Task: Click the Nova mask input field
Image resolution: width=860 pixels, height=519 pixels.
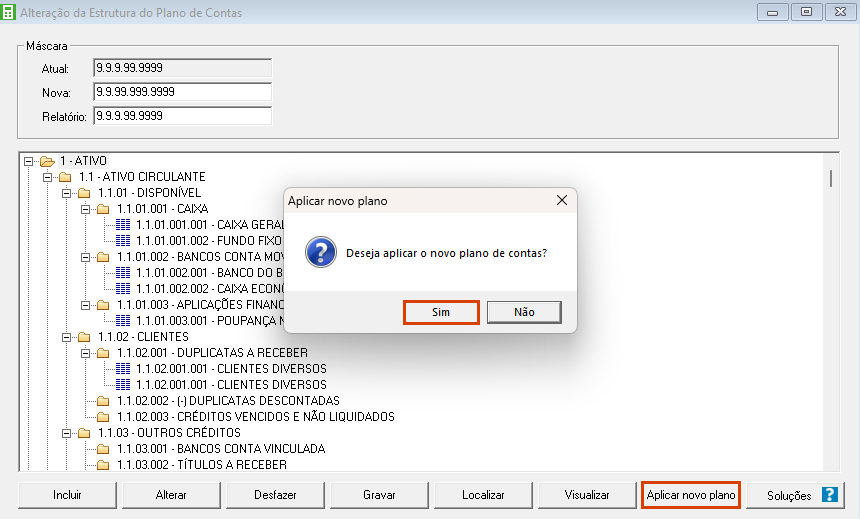Action: tap(182, 92)
